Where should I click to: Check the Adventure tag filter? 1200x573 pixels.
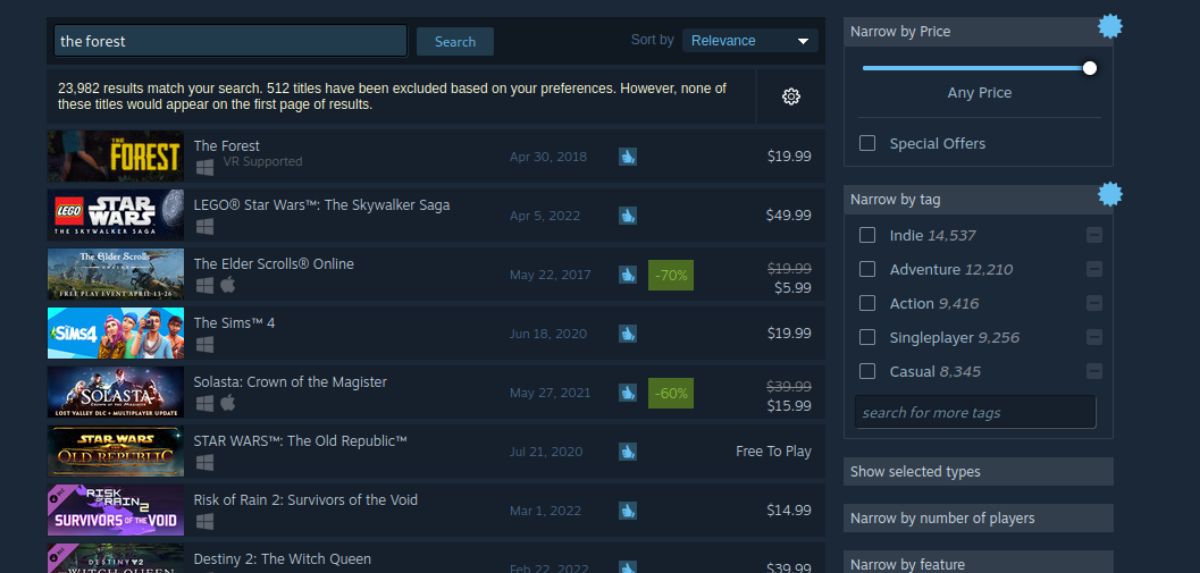868,270
